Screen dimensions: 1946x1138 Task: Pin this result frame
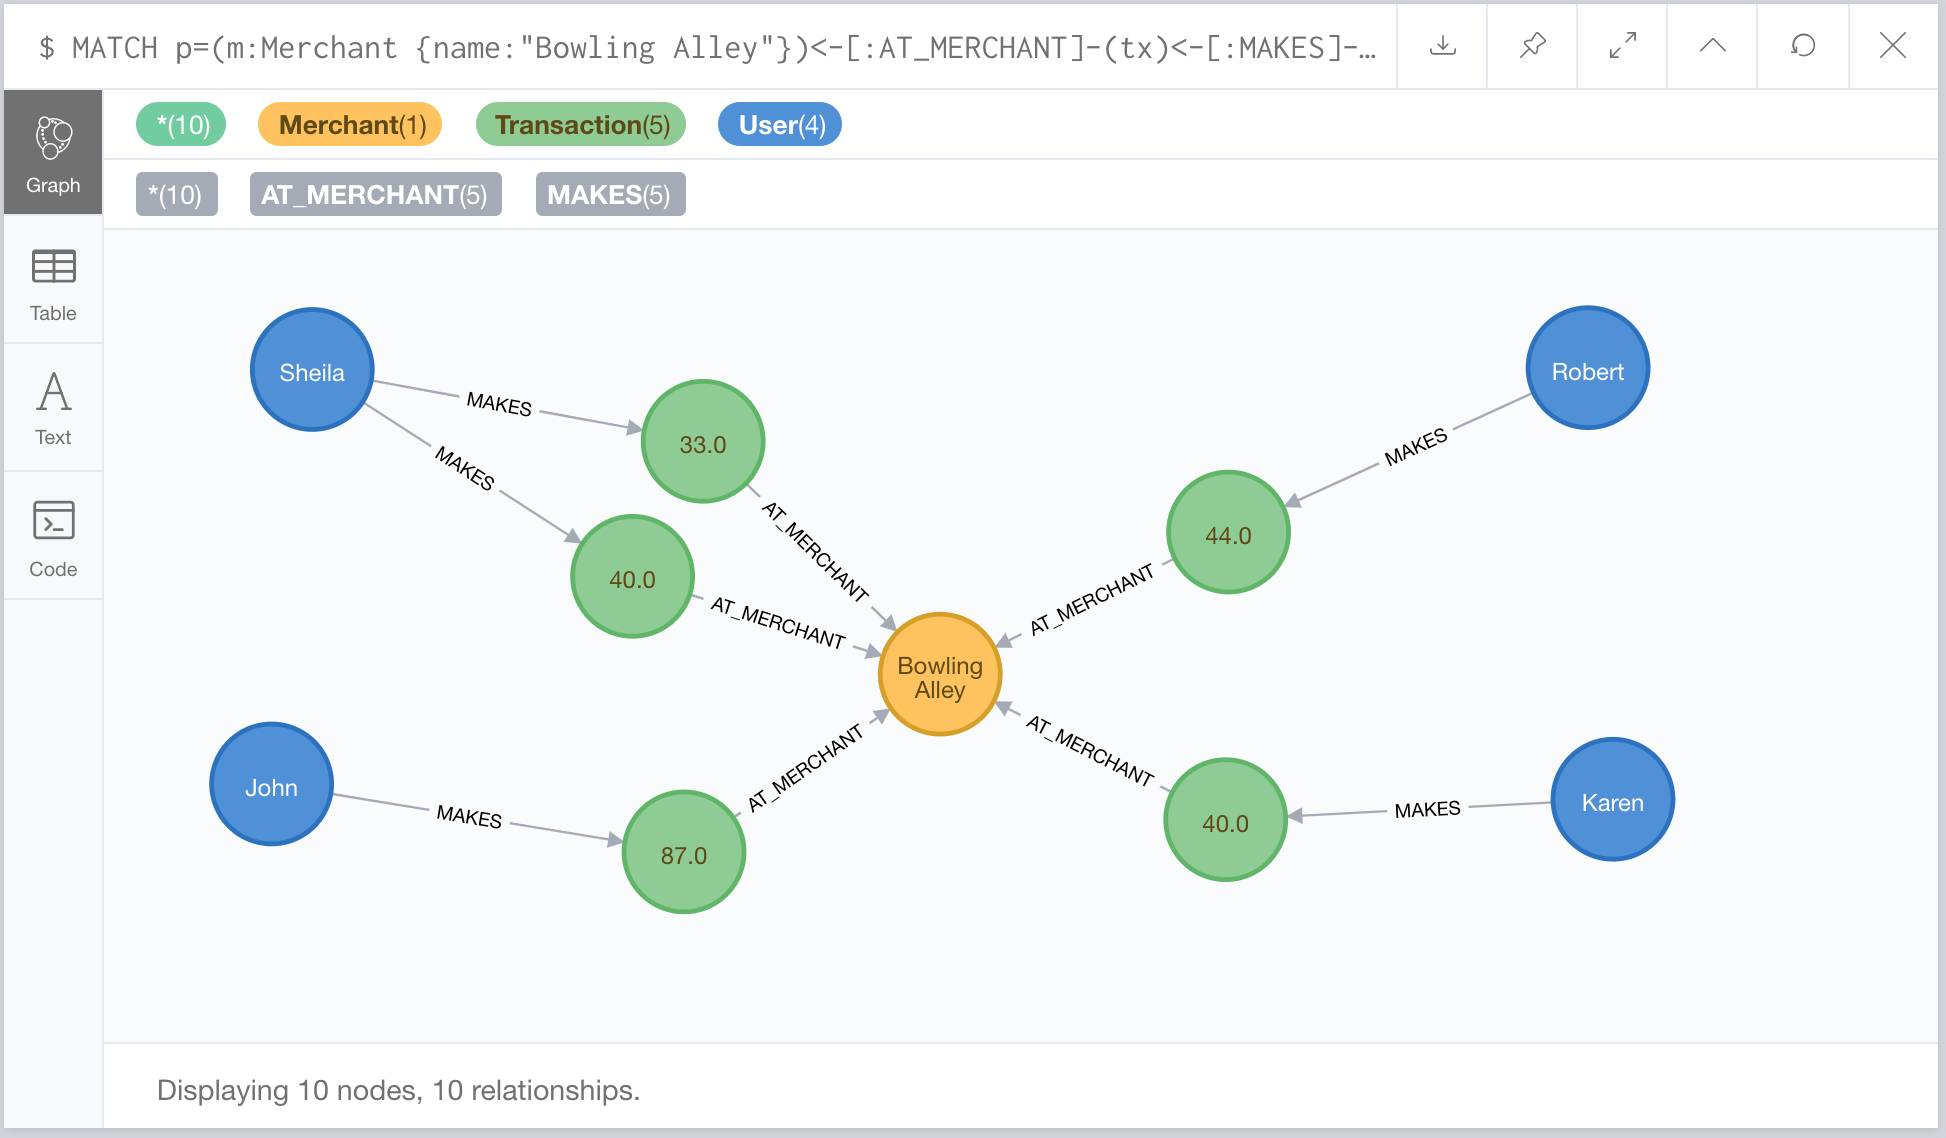pyautogui.click(x=1532, y=46)
